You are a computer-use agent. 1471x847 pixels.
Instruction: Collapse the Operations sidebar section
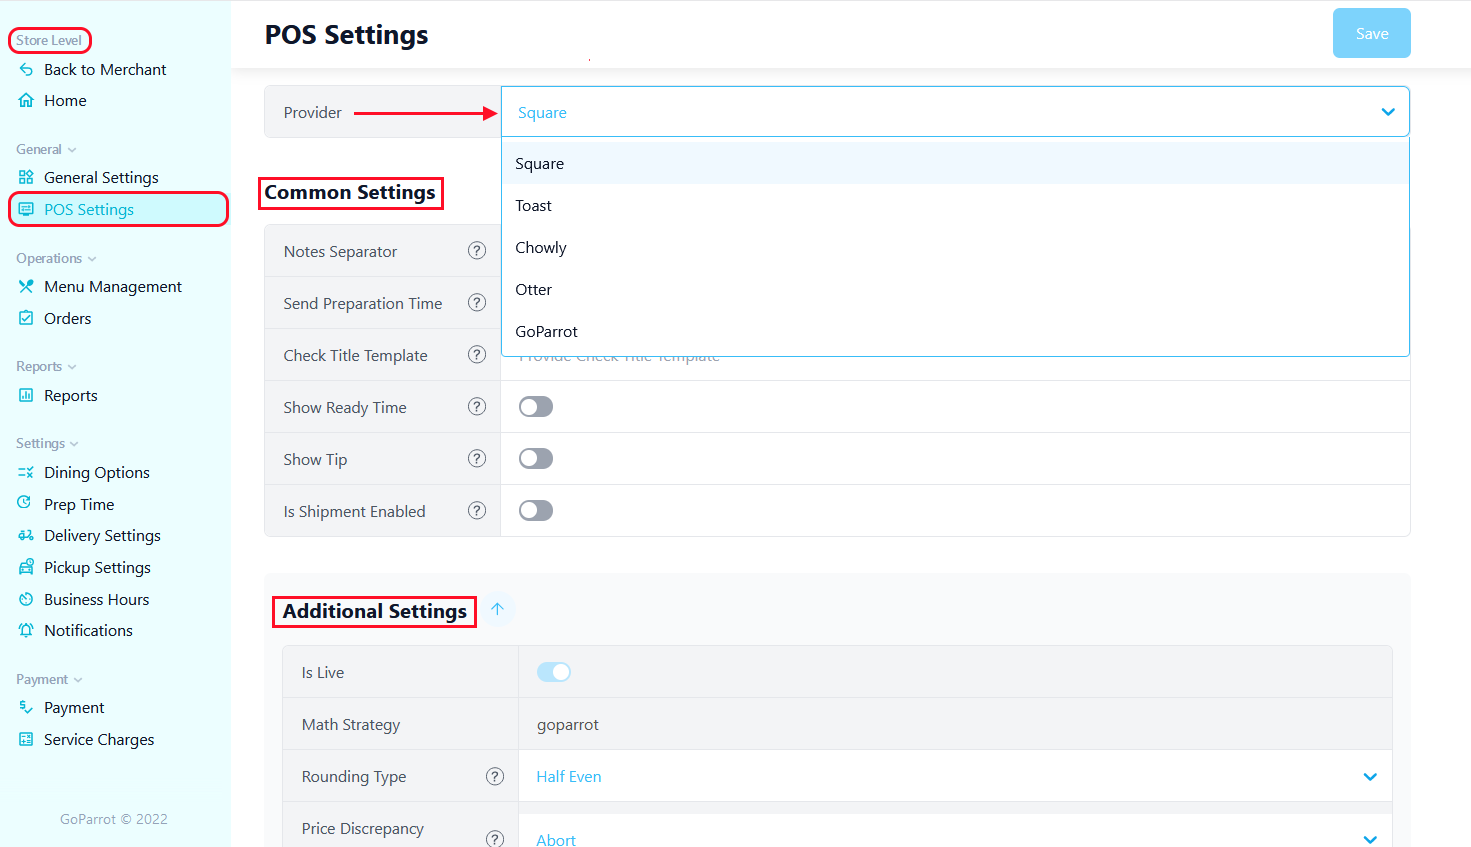pos(56,258)
